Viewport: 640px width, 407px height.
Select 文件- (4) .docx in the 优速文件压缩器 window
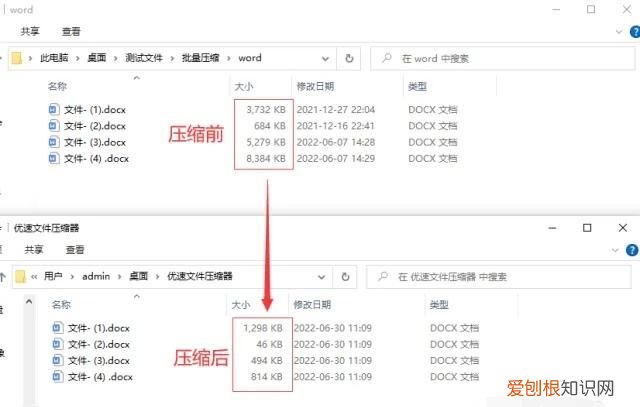100,377
